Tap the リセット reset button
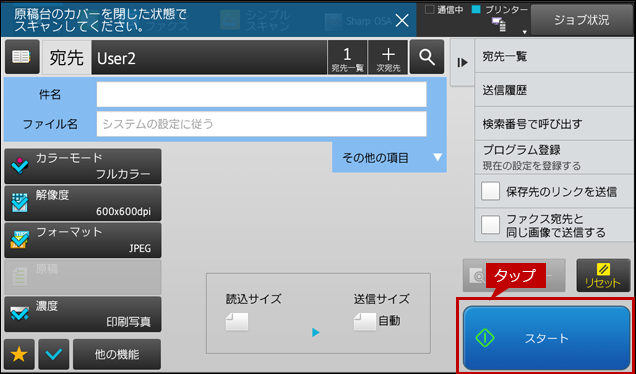The height and width of the screenshot is (374, 636). click(x=603, y=276)
